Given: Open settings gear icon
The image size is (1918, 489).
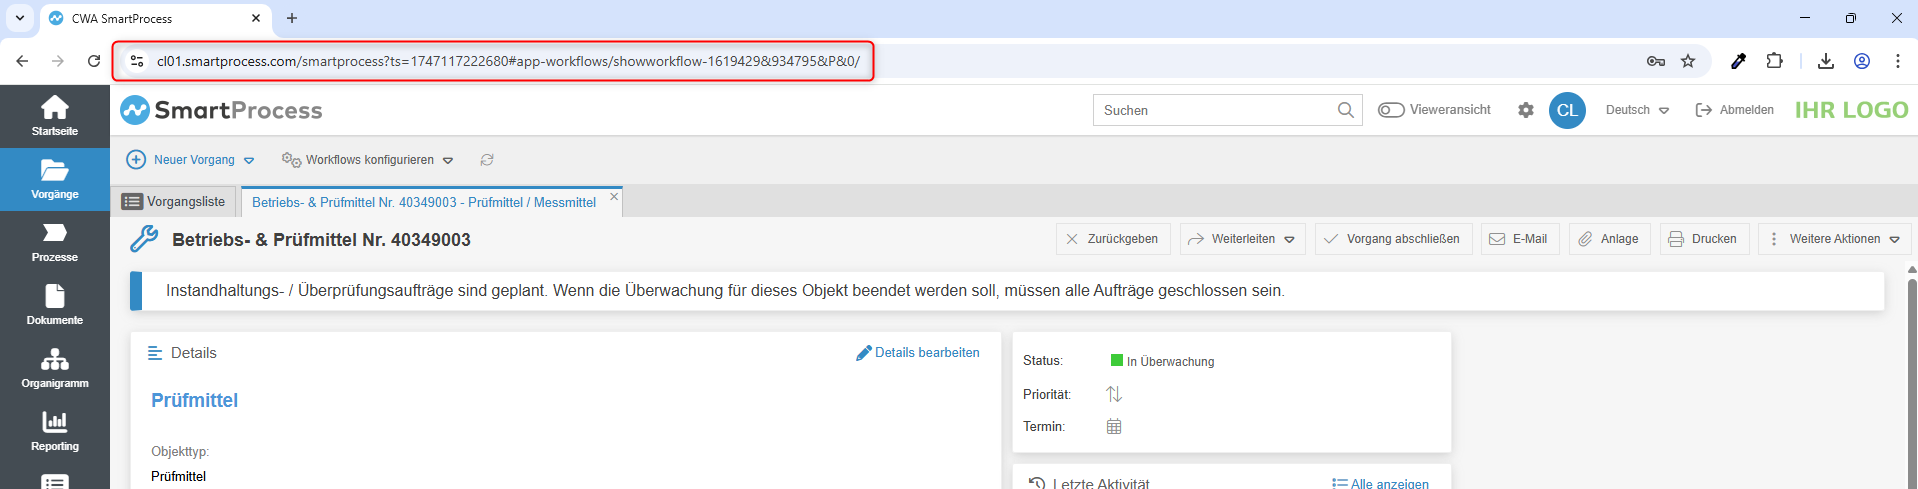Looking at the screenshot, I should click(x=1525, y=110).
